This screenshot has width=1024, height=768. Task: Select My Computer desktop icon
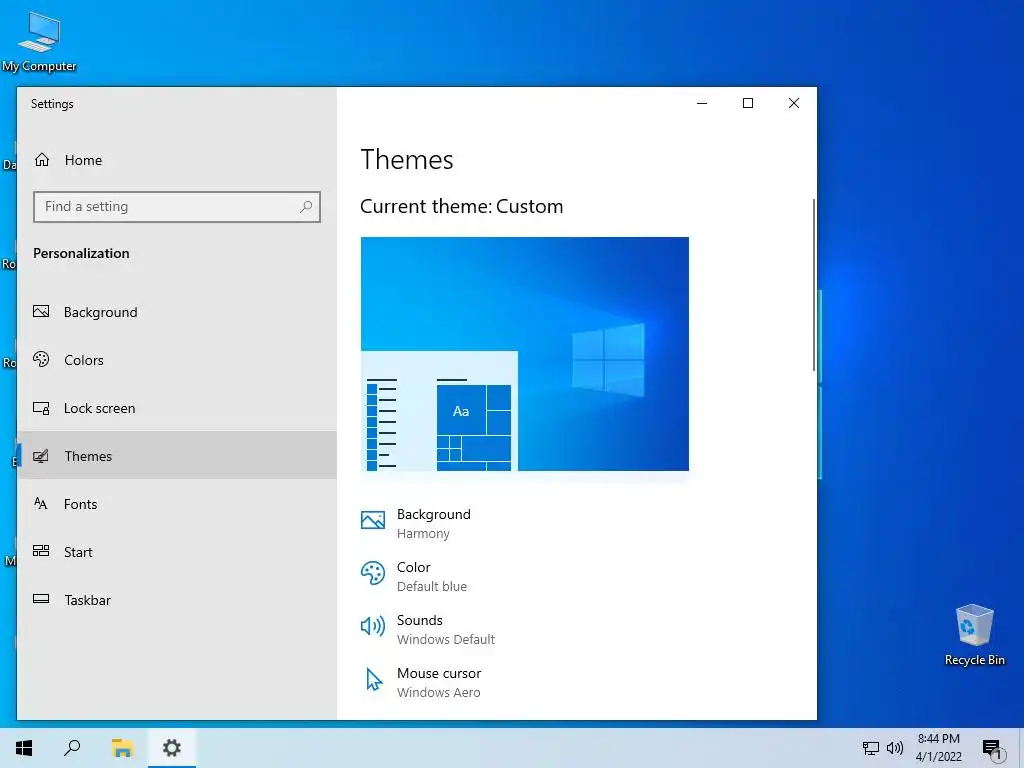pyautogui.click(x=39, y=41)
